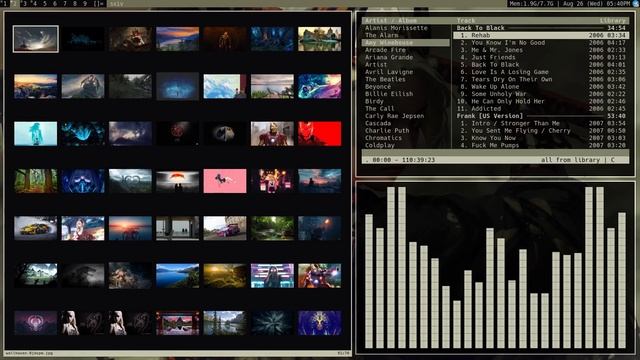The height and width of the screenshot is (360, 640).
Task: Click the sxiv window title in bar
Action: 116,4
